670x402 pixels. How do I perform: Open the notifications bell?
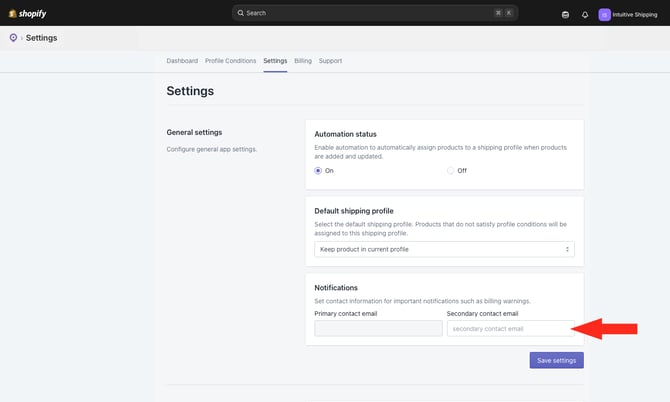585,15
